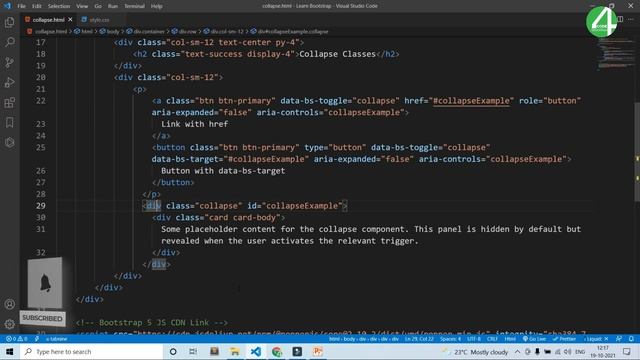The image size is (640, 360).
Task: Click the lightning icon in status bar
Action: pyautogui.click(x=37, y=339)
